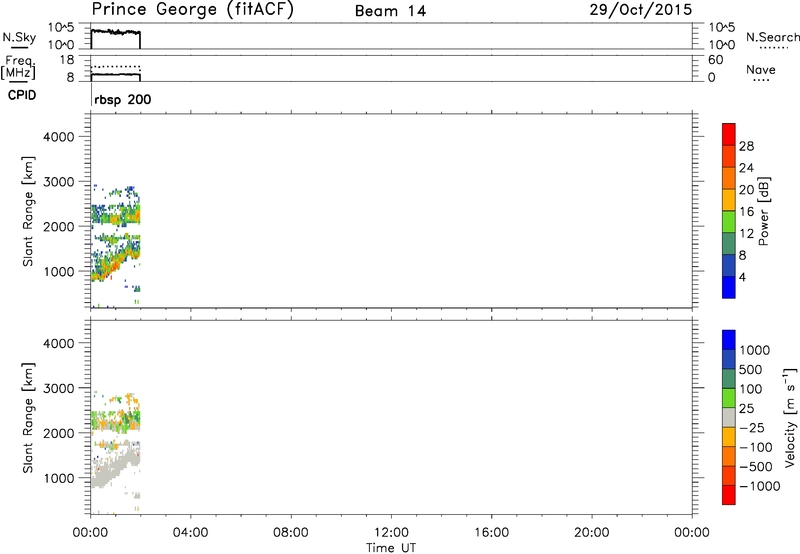
Task: Click the bottom blue Power colorbar swatch
Action: (x=729, y=287)
